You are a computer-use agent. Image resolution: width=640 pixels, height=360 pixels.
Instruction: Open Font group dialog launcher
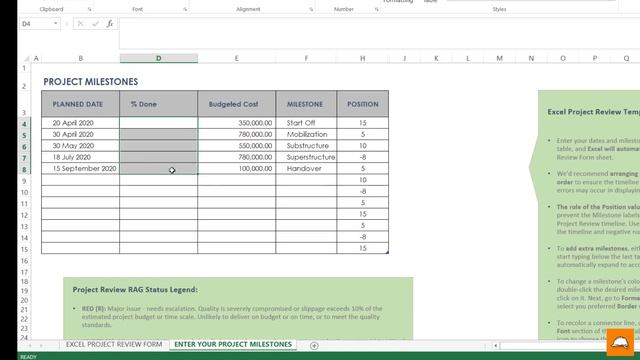pyautogui.click(x=185, y=9)
